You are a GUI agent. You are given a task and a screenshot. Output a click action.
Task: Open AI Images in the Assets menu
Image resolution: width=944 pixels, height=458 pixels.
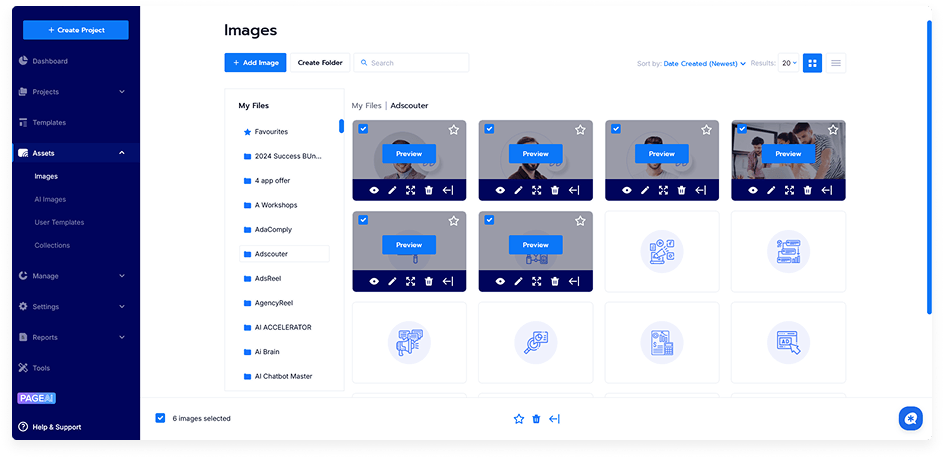50,199
